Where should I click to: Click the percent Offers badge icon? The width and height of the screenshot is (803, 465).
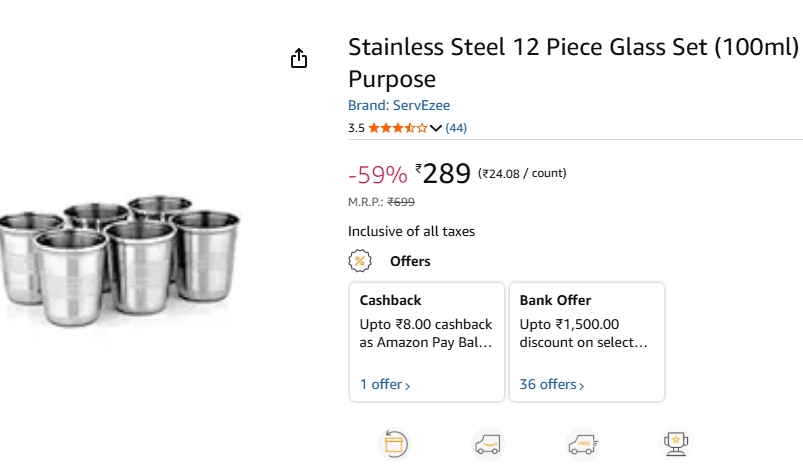[359, 261]
